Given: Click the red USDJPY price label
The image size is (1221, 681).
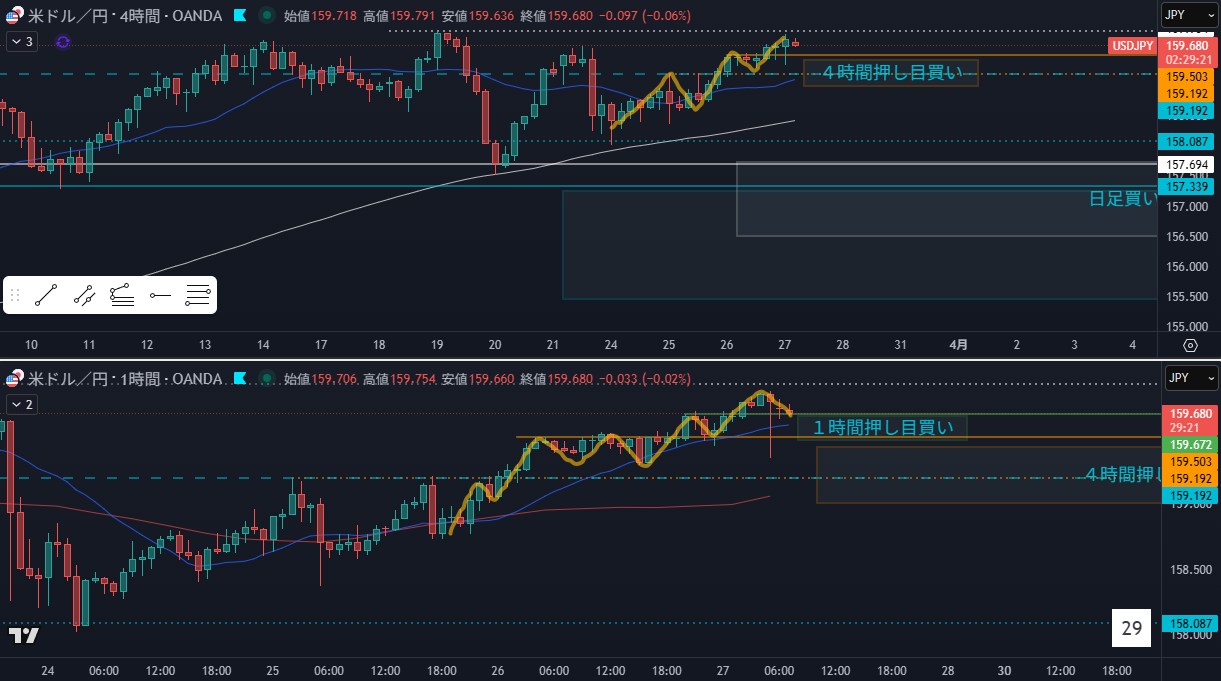Looking at the screenshot, I should click(x=1134, y=46).
